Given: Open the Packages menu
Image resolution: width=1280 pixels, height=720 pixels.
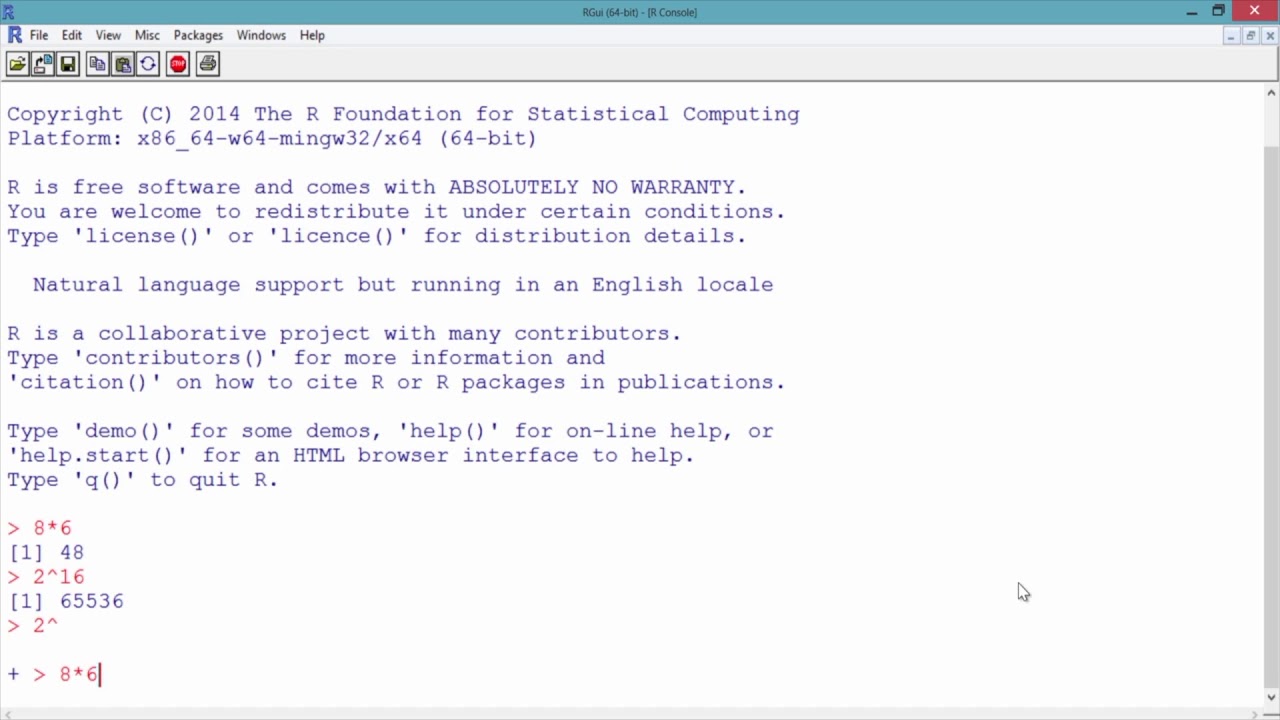Looking at the screenshot, I should coord(198,35).
